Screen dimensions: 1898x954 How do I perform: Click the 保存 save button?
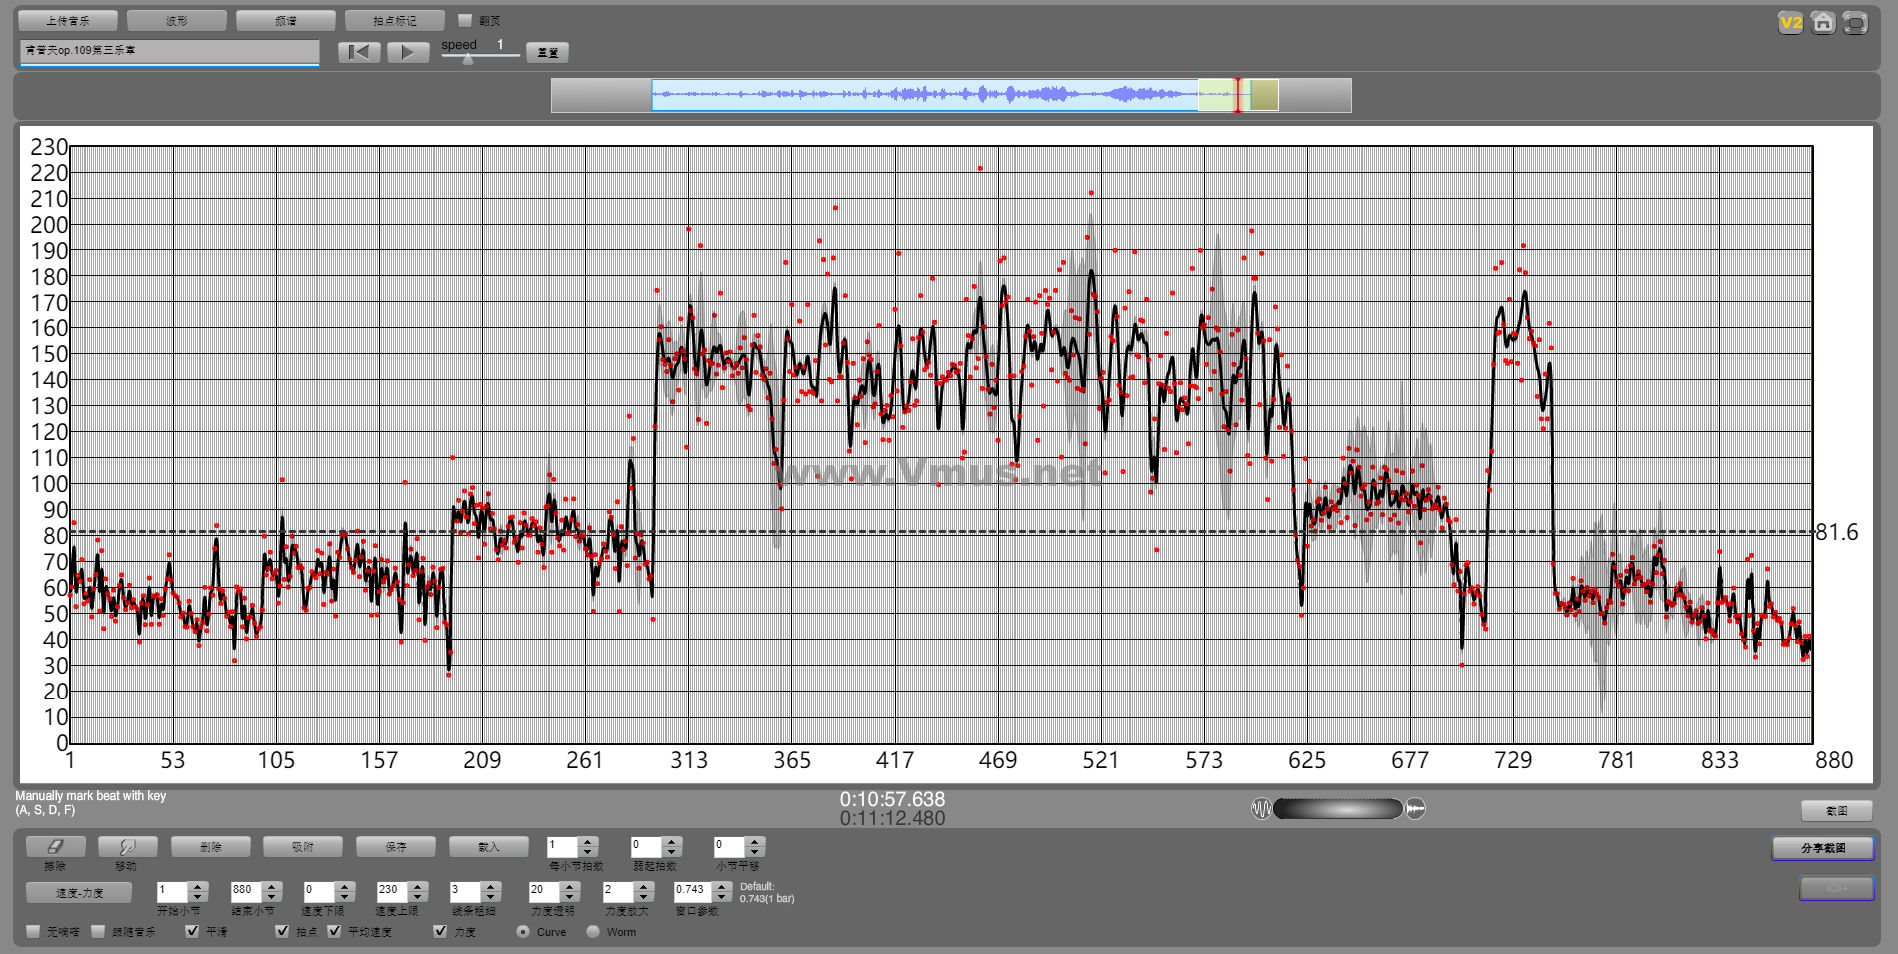pos(396,847)
